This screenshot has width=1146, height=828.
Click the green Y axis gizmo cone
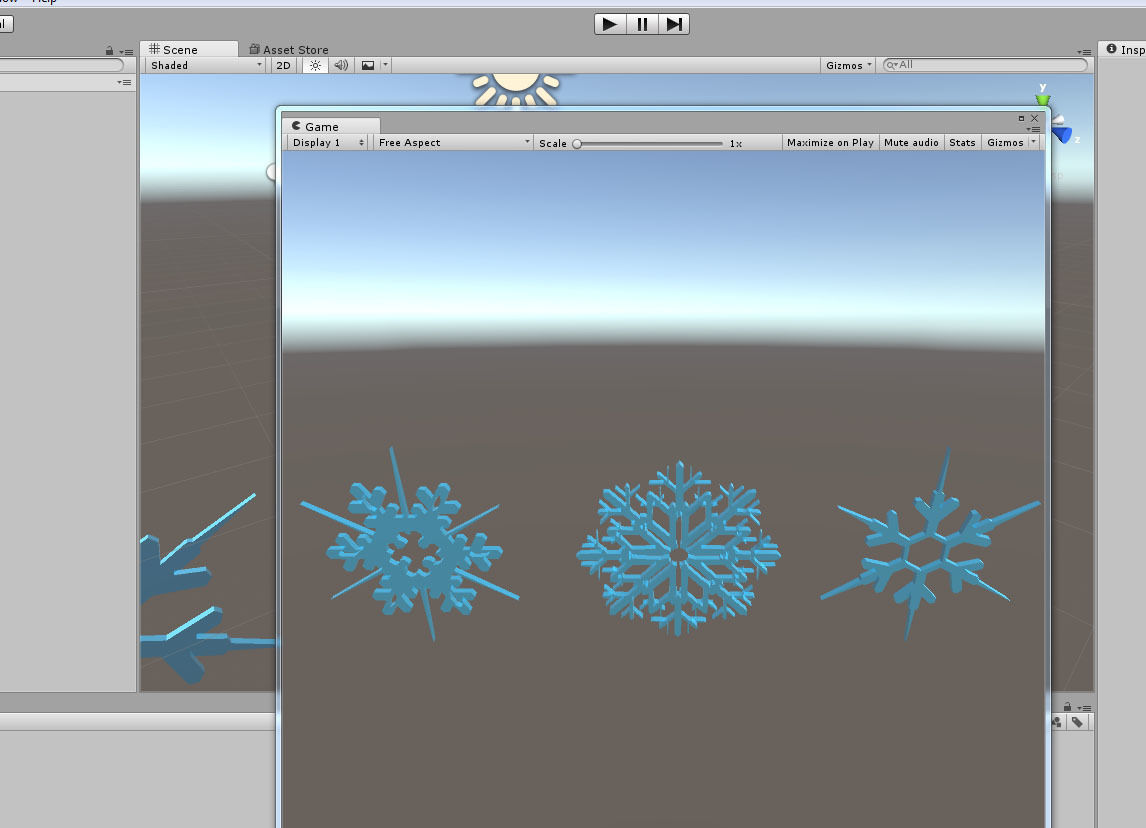1043,99
